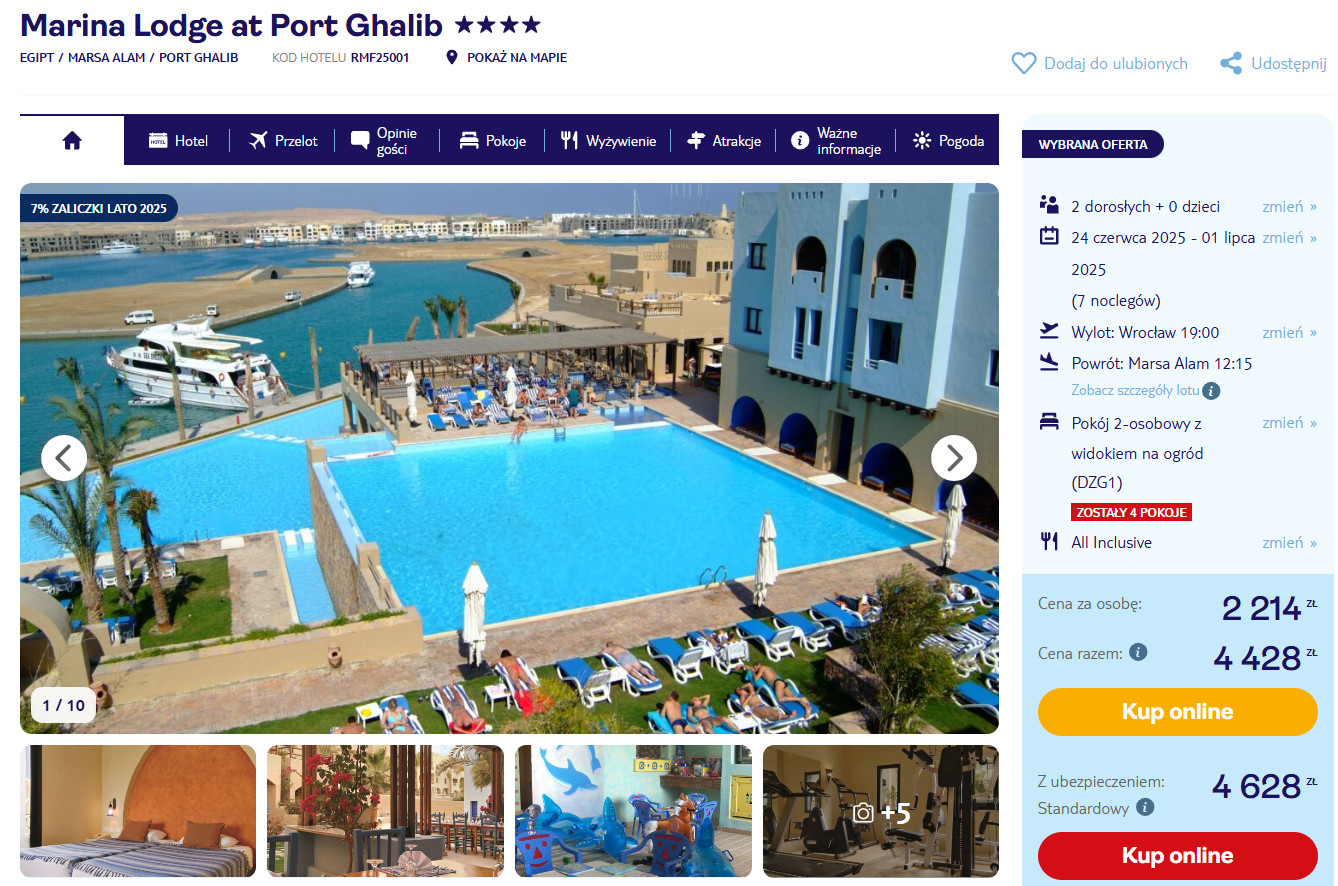
Task: Show the next photo with the right arrow
Action: click(x=954, y=458)
